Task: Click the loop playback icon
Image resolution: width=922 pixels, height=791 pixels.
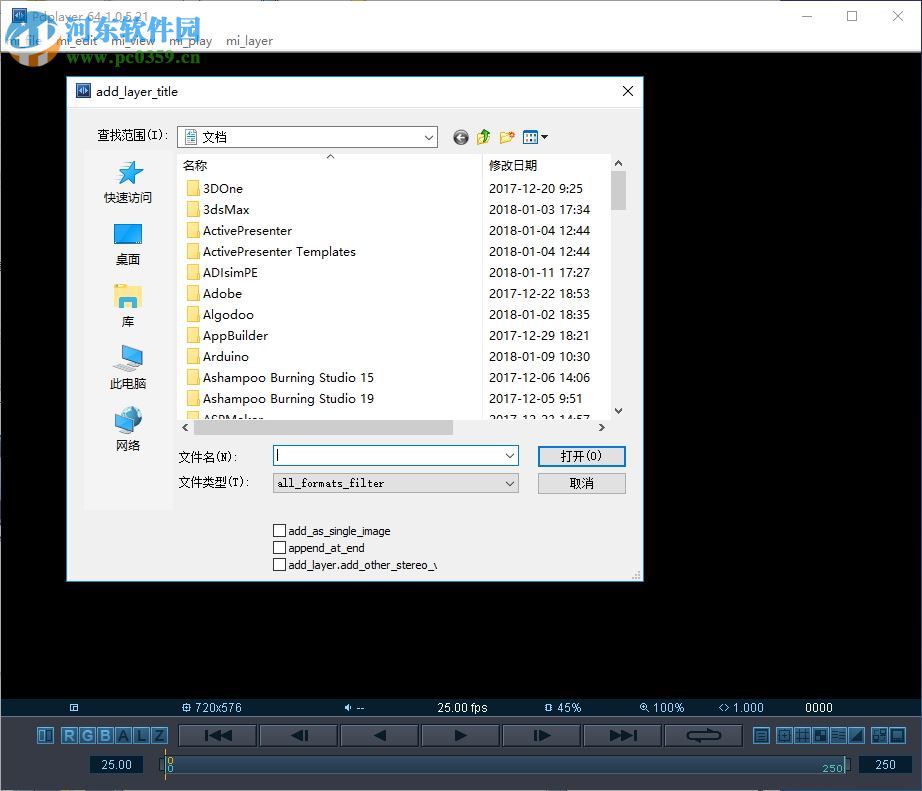Action: tap(702, 735)
